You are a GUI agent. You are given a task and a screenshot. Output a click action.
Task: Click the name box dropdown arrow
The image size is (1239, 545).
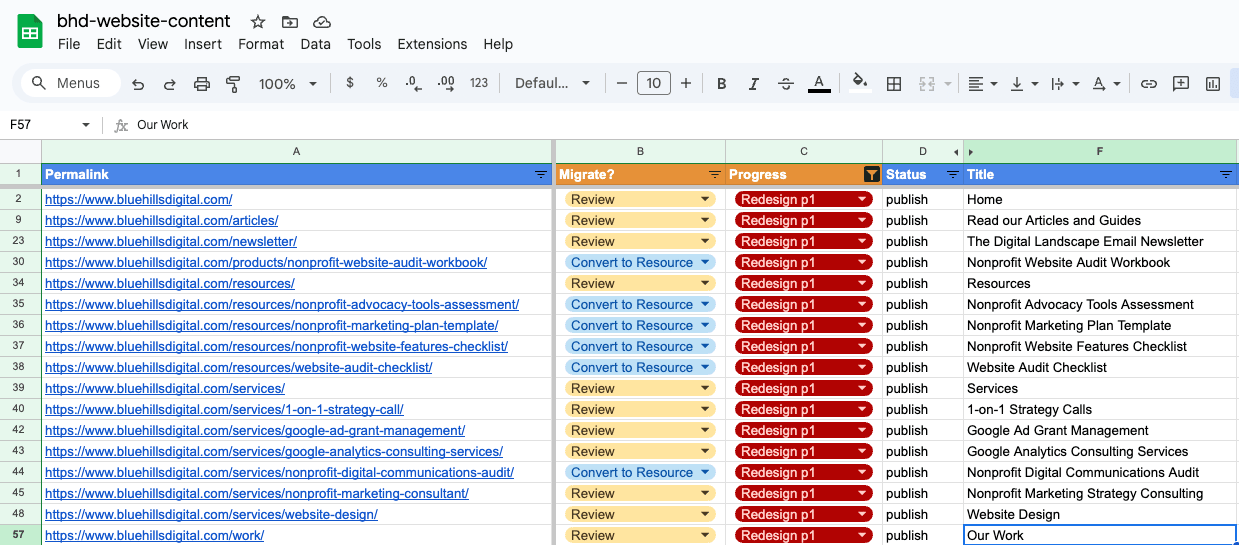[x=85, y=125]
